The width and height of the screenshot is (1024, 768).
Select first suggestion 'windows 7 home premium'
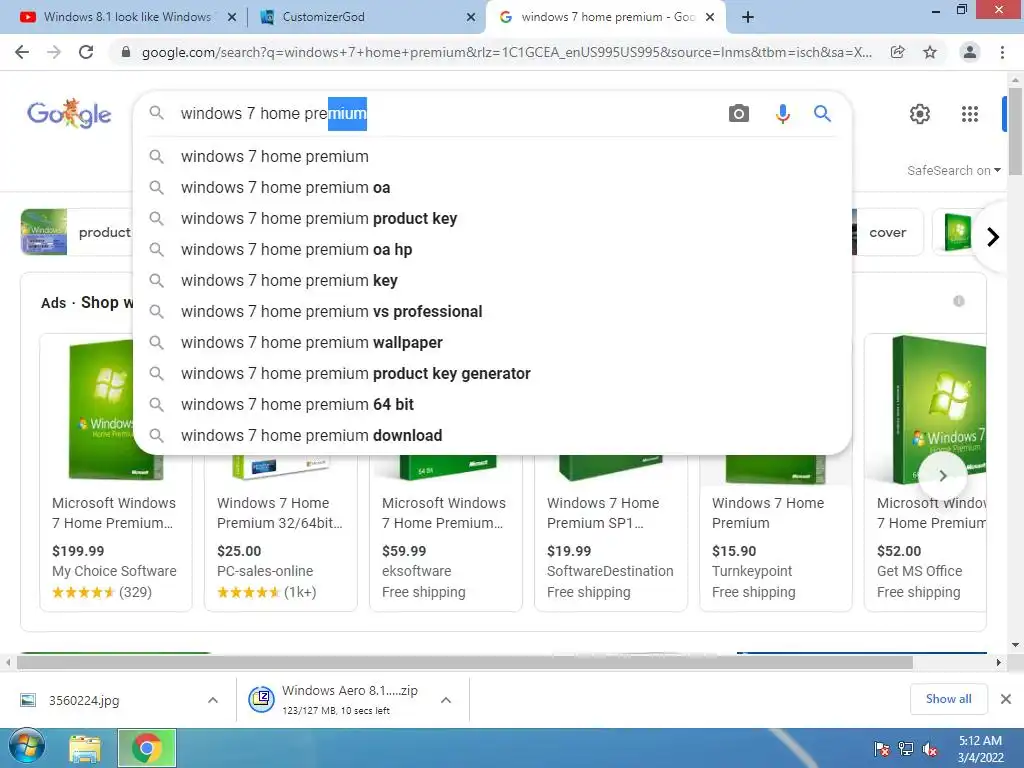(x=492, y=157)
